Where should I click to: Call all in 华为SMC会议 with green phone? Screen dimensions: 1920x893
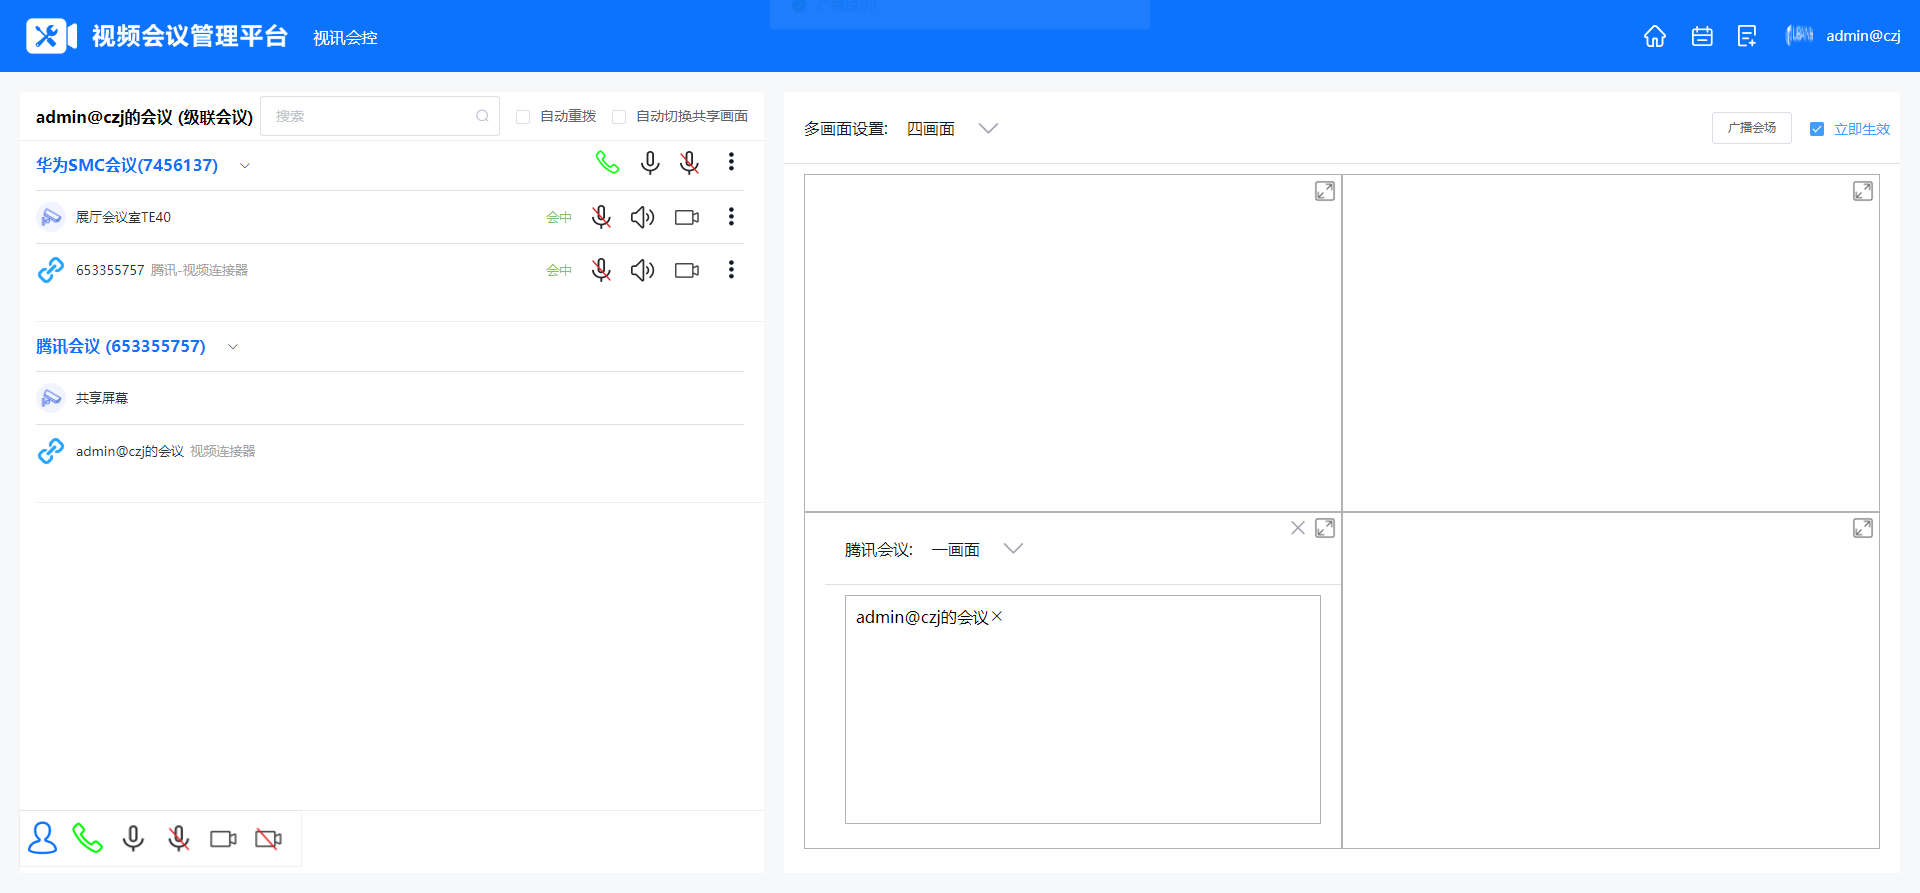(607, 162)
